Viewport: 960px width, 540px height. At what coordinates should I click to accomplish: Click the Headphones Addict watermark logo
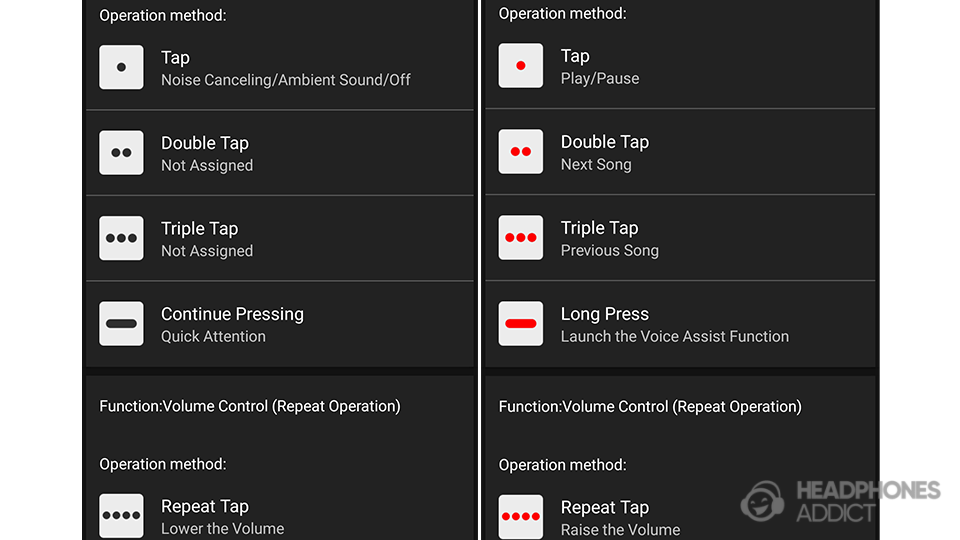tap(840, 501)
